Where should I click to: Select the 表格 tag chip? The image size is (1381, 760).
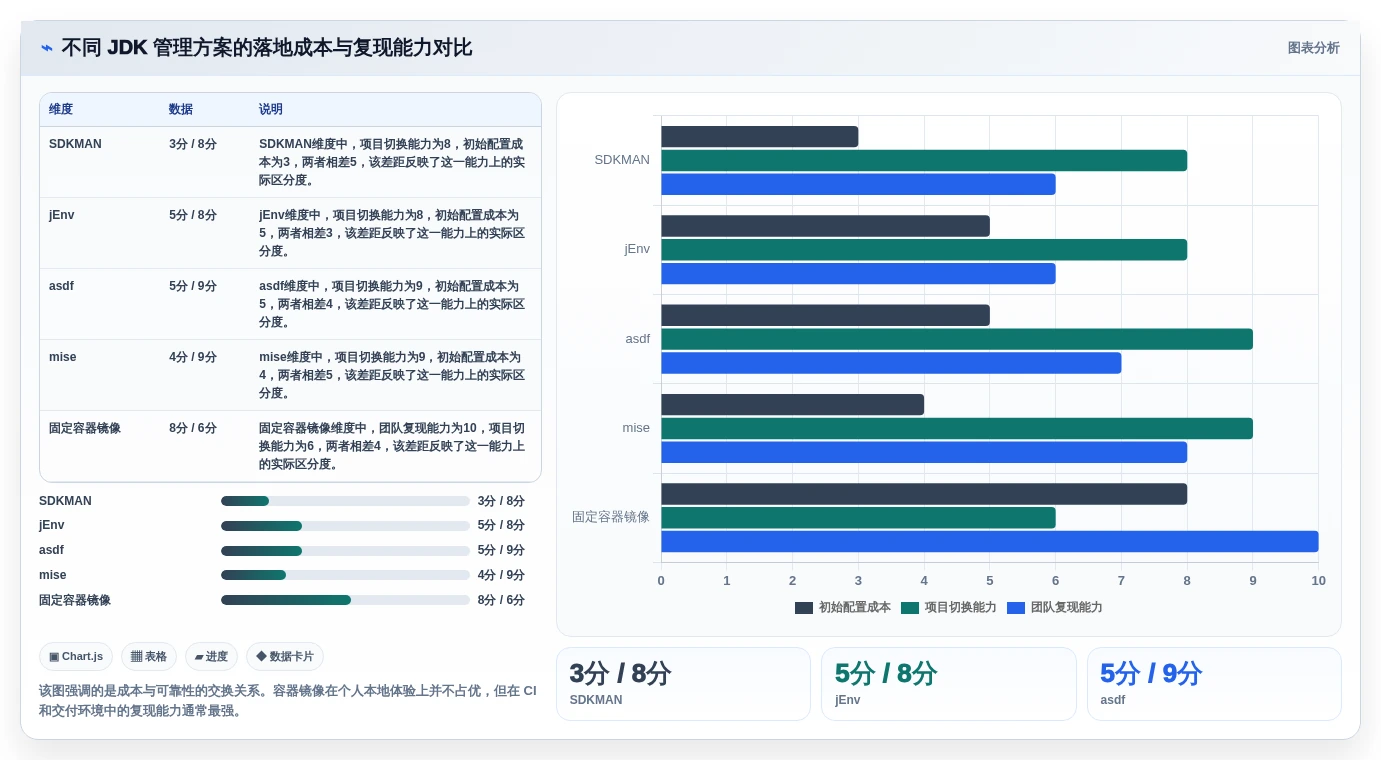(149, 656)
